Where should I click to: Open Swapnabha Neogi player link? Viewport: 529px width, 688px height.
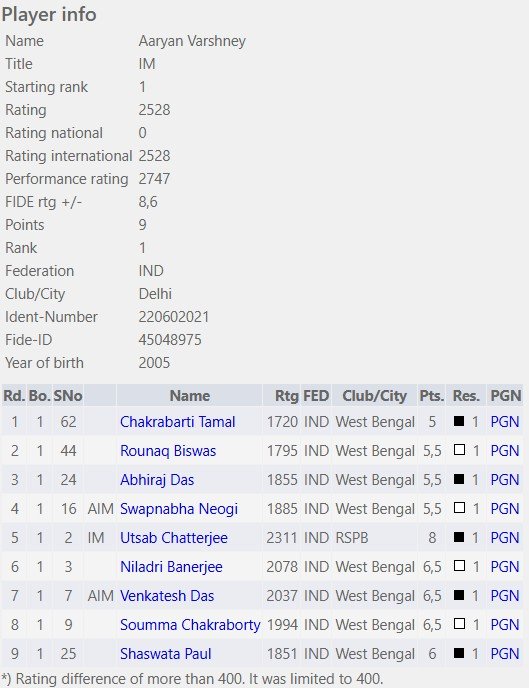click(x=179, y=509)
